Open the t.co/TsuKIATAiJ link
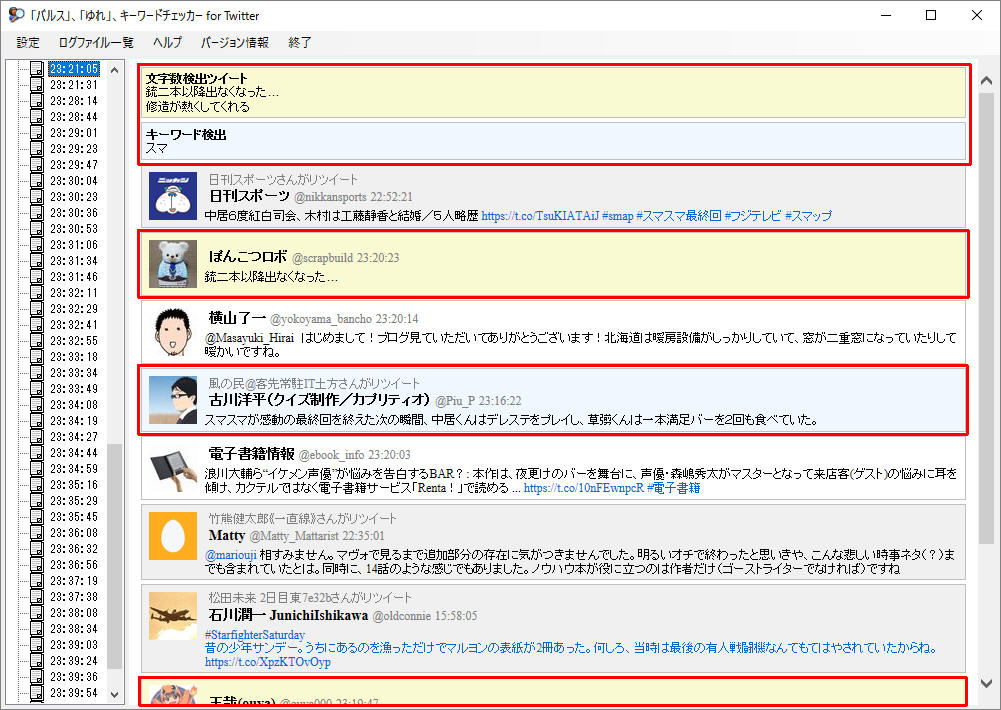Screen dimensions: 1001x710 (540, 216)
